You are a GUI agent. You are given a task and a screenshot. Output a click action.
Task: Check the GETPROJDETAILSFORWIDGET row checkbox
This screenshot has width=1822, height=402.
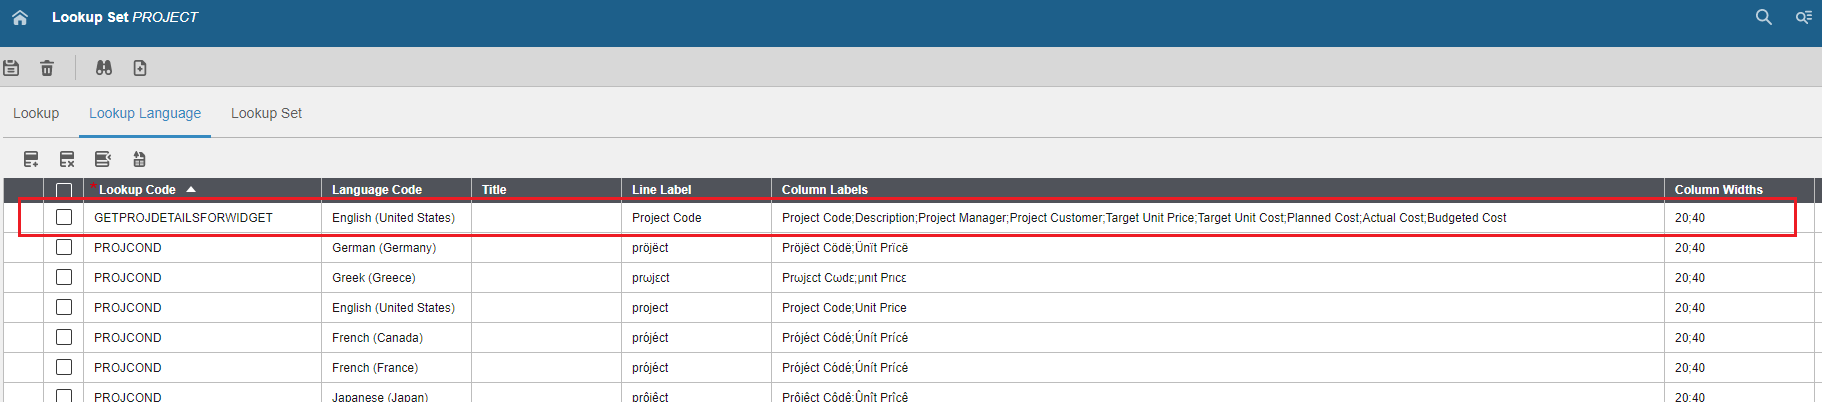pyautogui.click(x=64, y=217)
